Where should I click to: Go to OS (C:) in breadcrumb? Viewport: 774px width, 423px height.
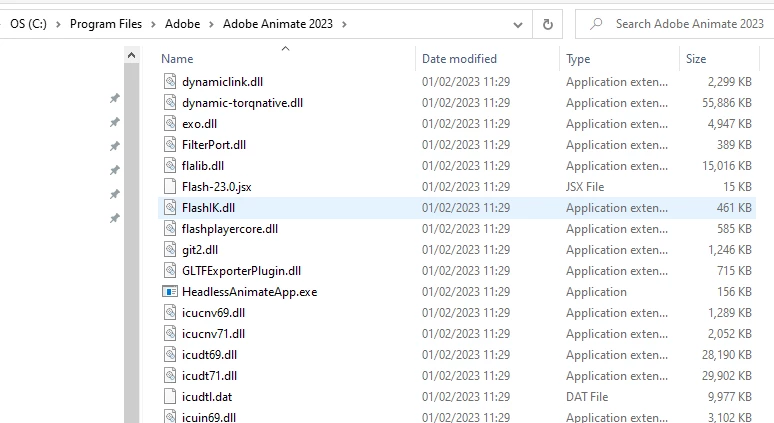28,24
